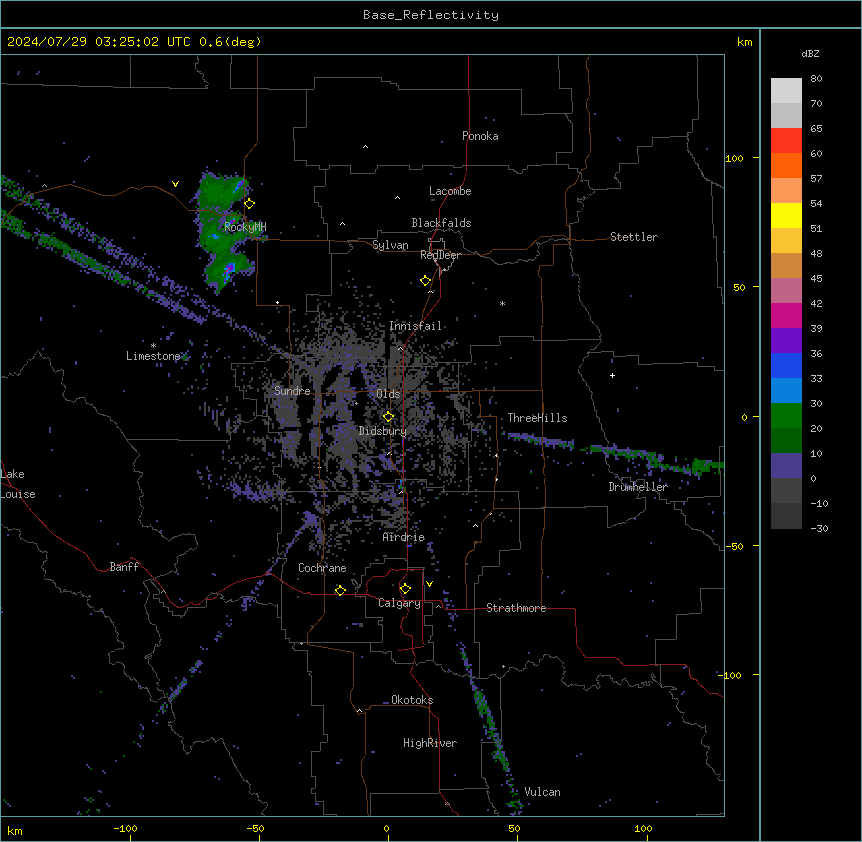This screenshot has width=862, height=842.
Task: Click the Limestone label
Action: point(153,356)
